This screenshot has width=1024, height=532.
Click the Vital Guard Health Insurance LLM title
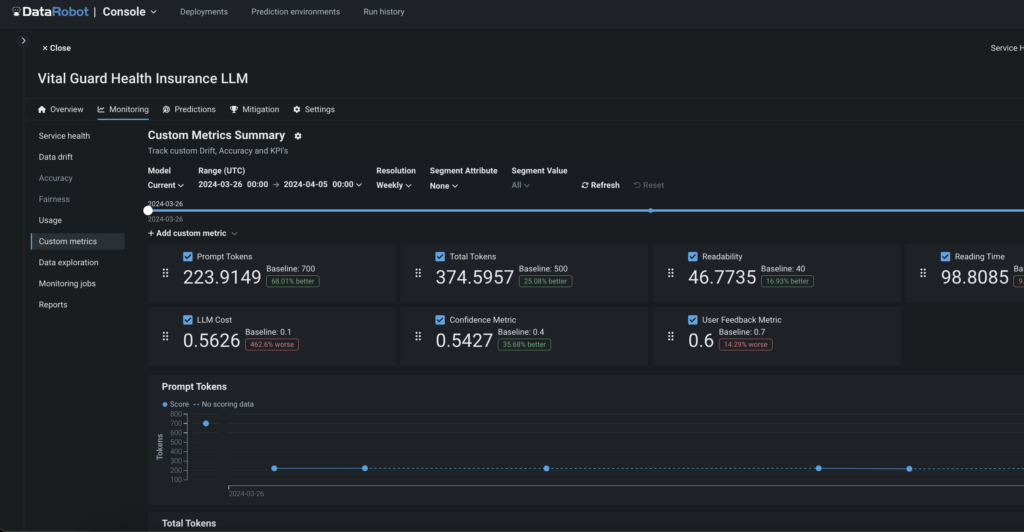[143, 78]
